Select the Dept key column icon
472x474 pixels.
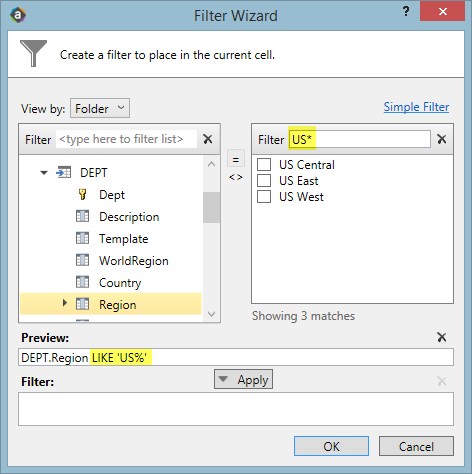[82, 194]
